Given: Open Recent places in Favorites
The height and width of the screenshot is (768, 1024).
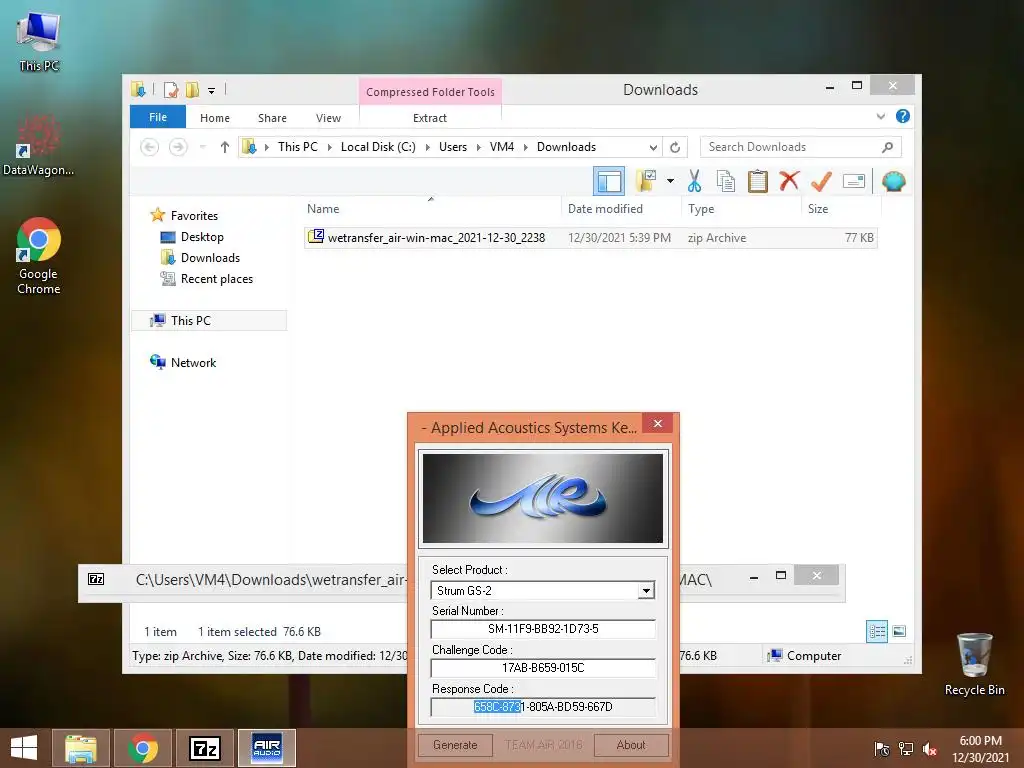Looking at the screenshot, I should click(216, 279).
